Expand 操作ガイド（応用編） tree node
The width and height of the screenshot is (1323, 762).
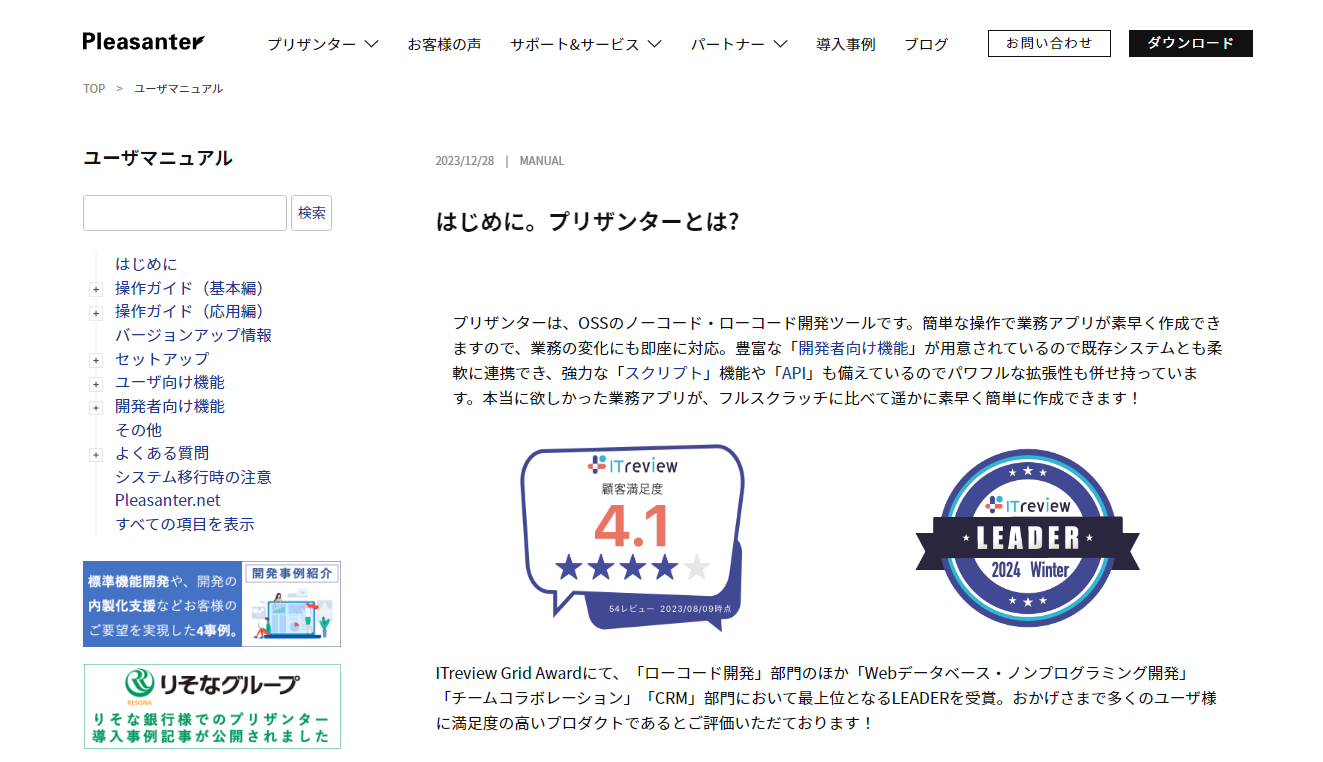pyautogui.click(x=96, y=313)
